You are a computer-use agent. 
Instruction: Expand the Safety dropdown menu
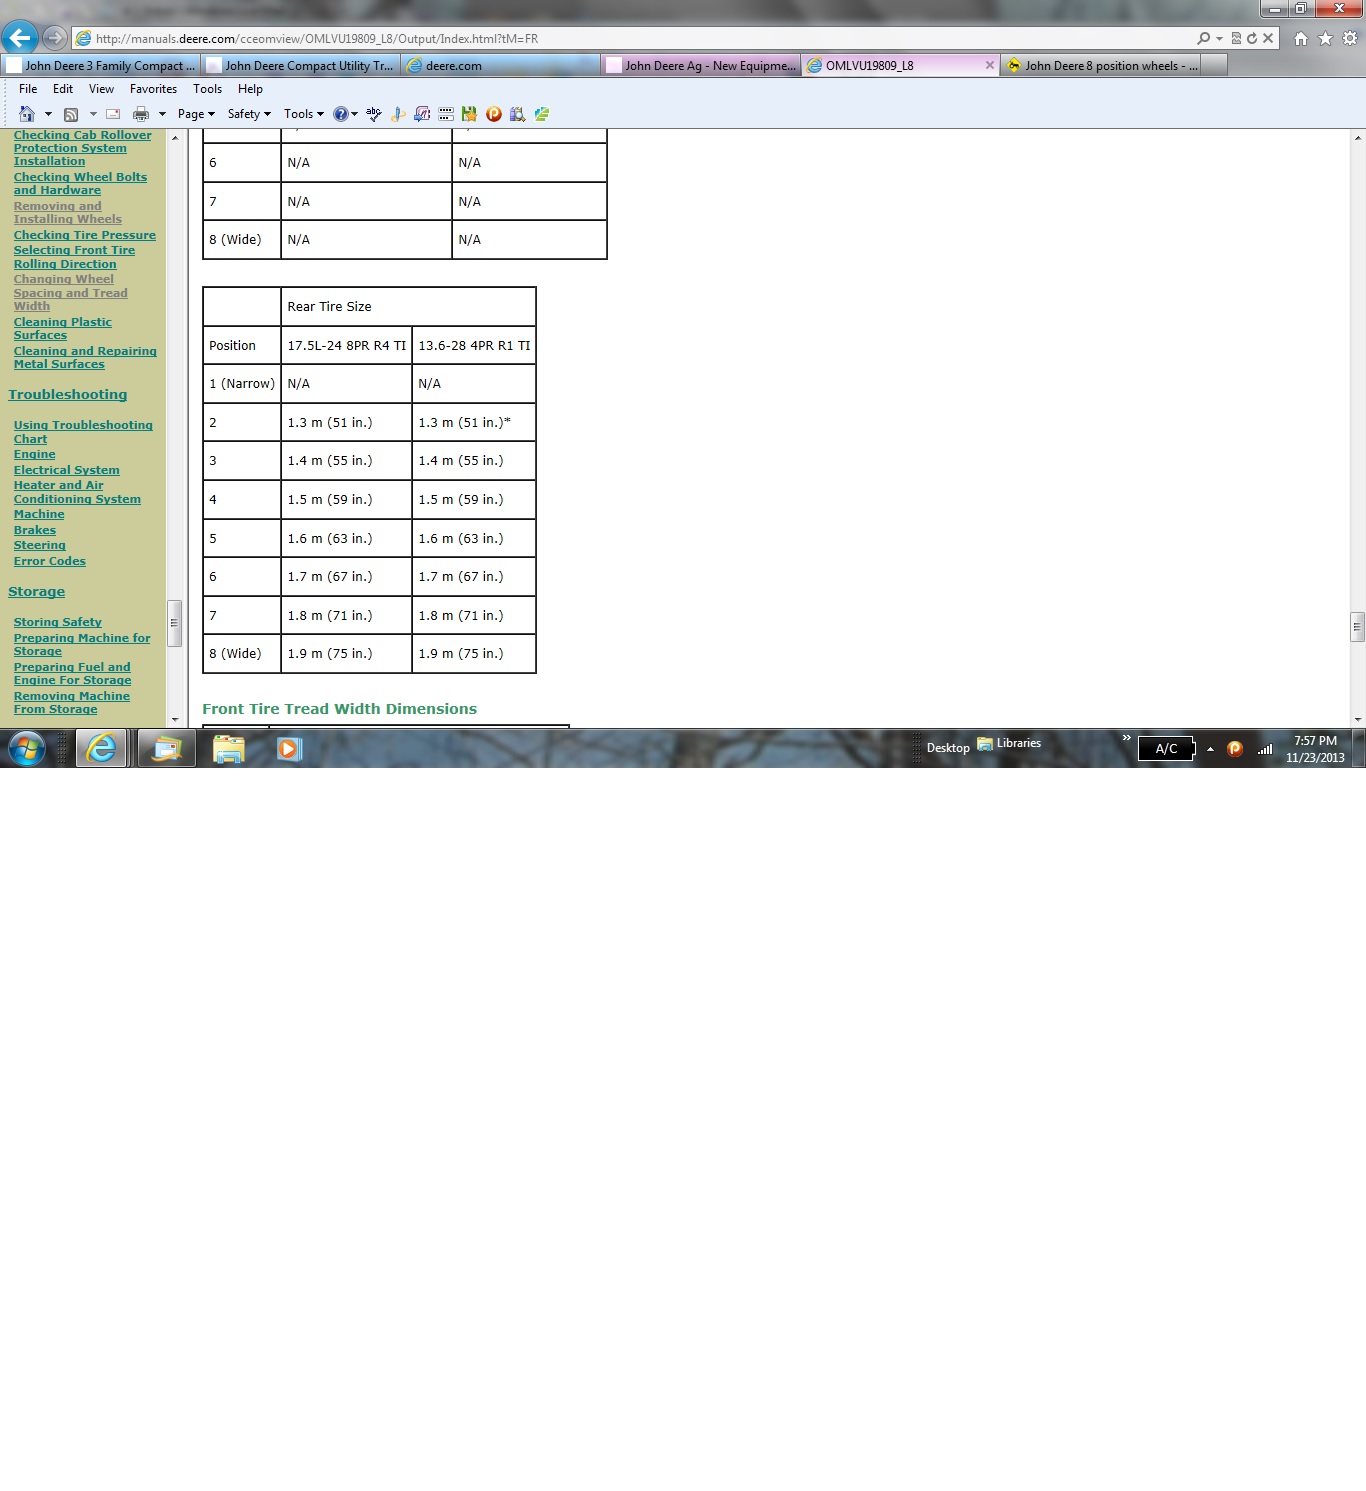coord(249,114)
